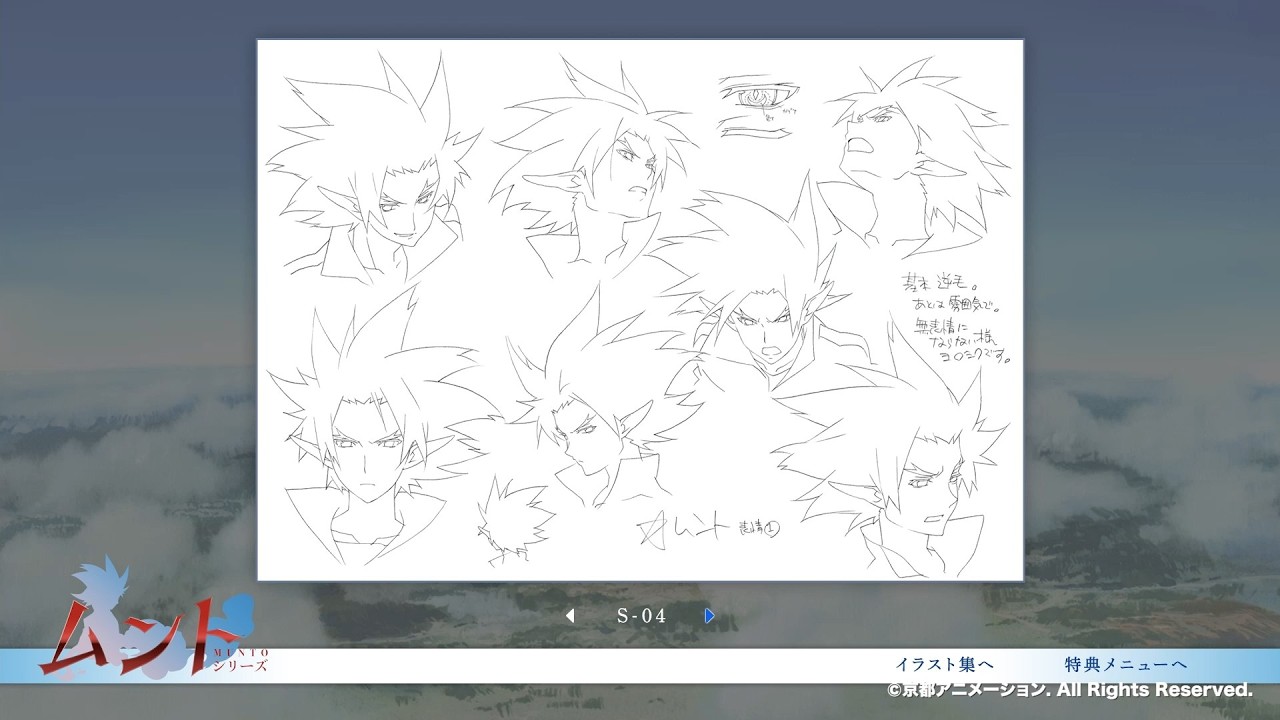Screen dimensions: 1280x720
Task: Select the S-04 page indicator
Action: pos(641,616)
